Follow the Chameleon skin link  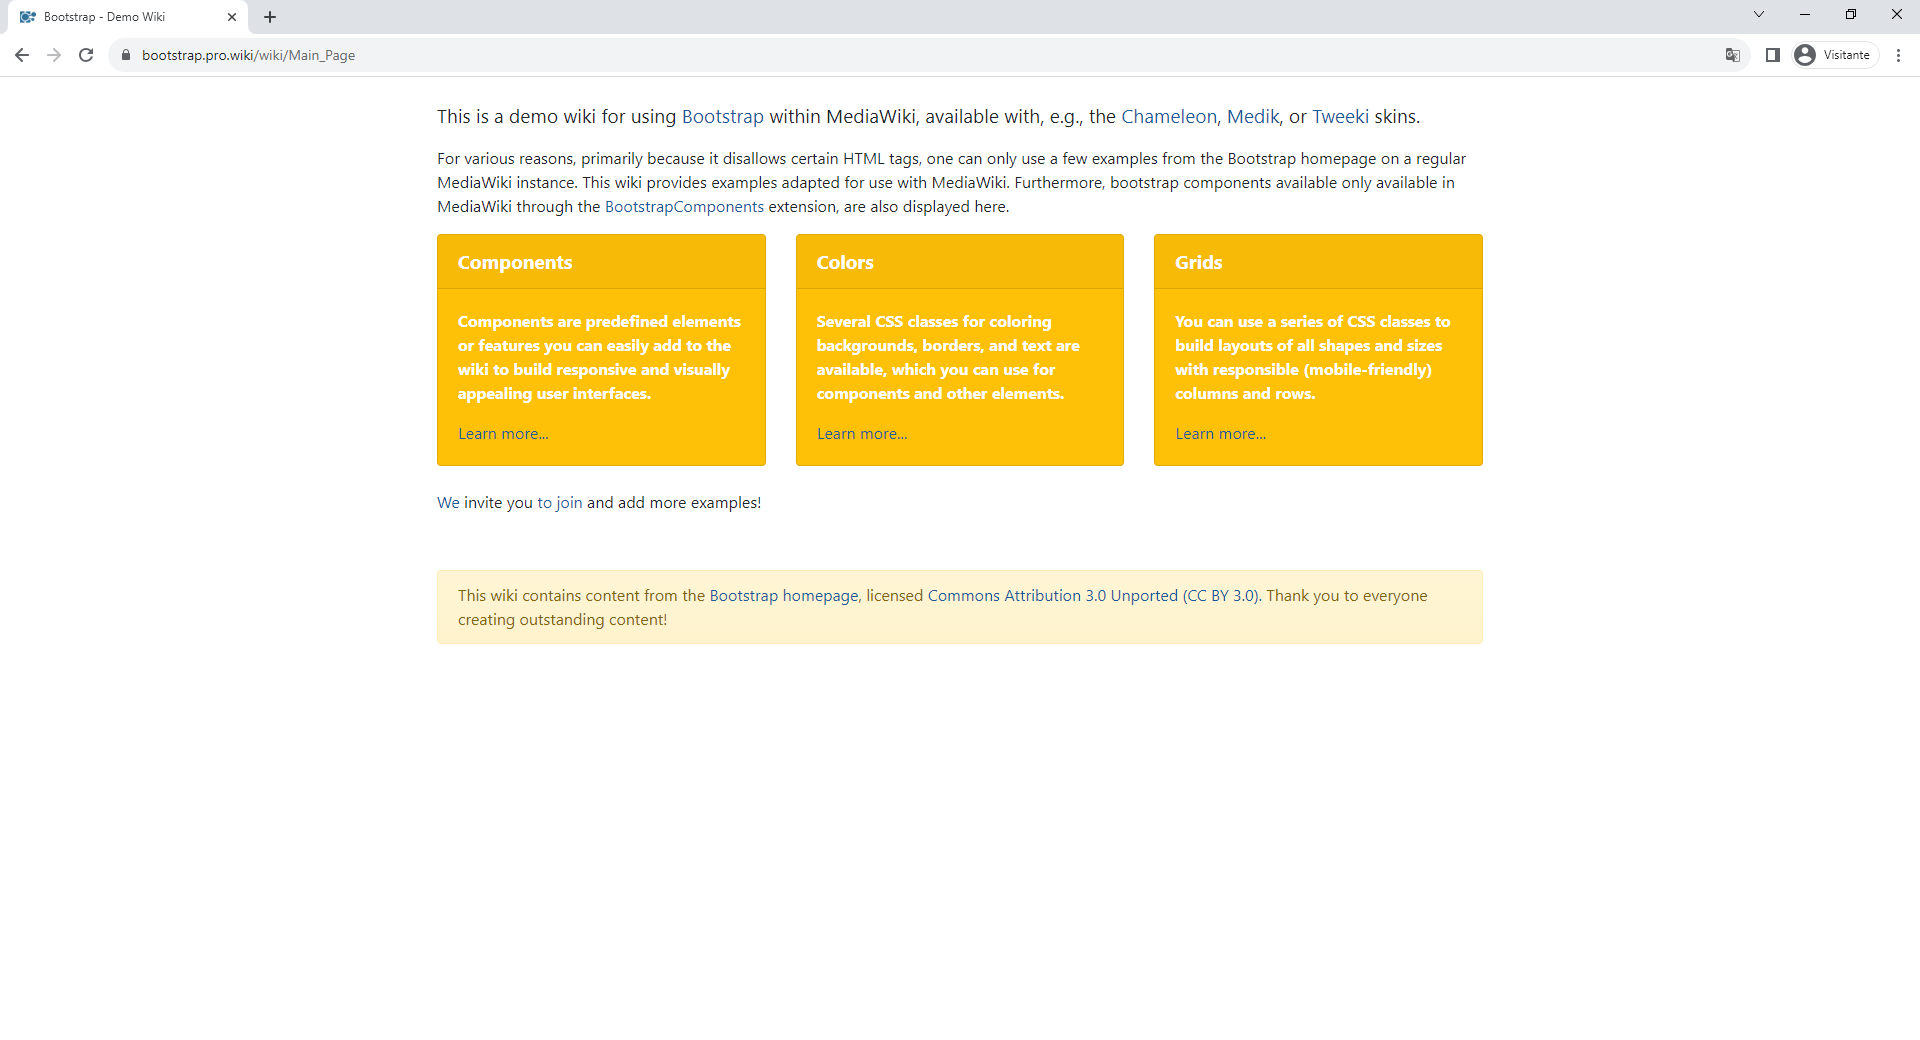pos(1168,116)
